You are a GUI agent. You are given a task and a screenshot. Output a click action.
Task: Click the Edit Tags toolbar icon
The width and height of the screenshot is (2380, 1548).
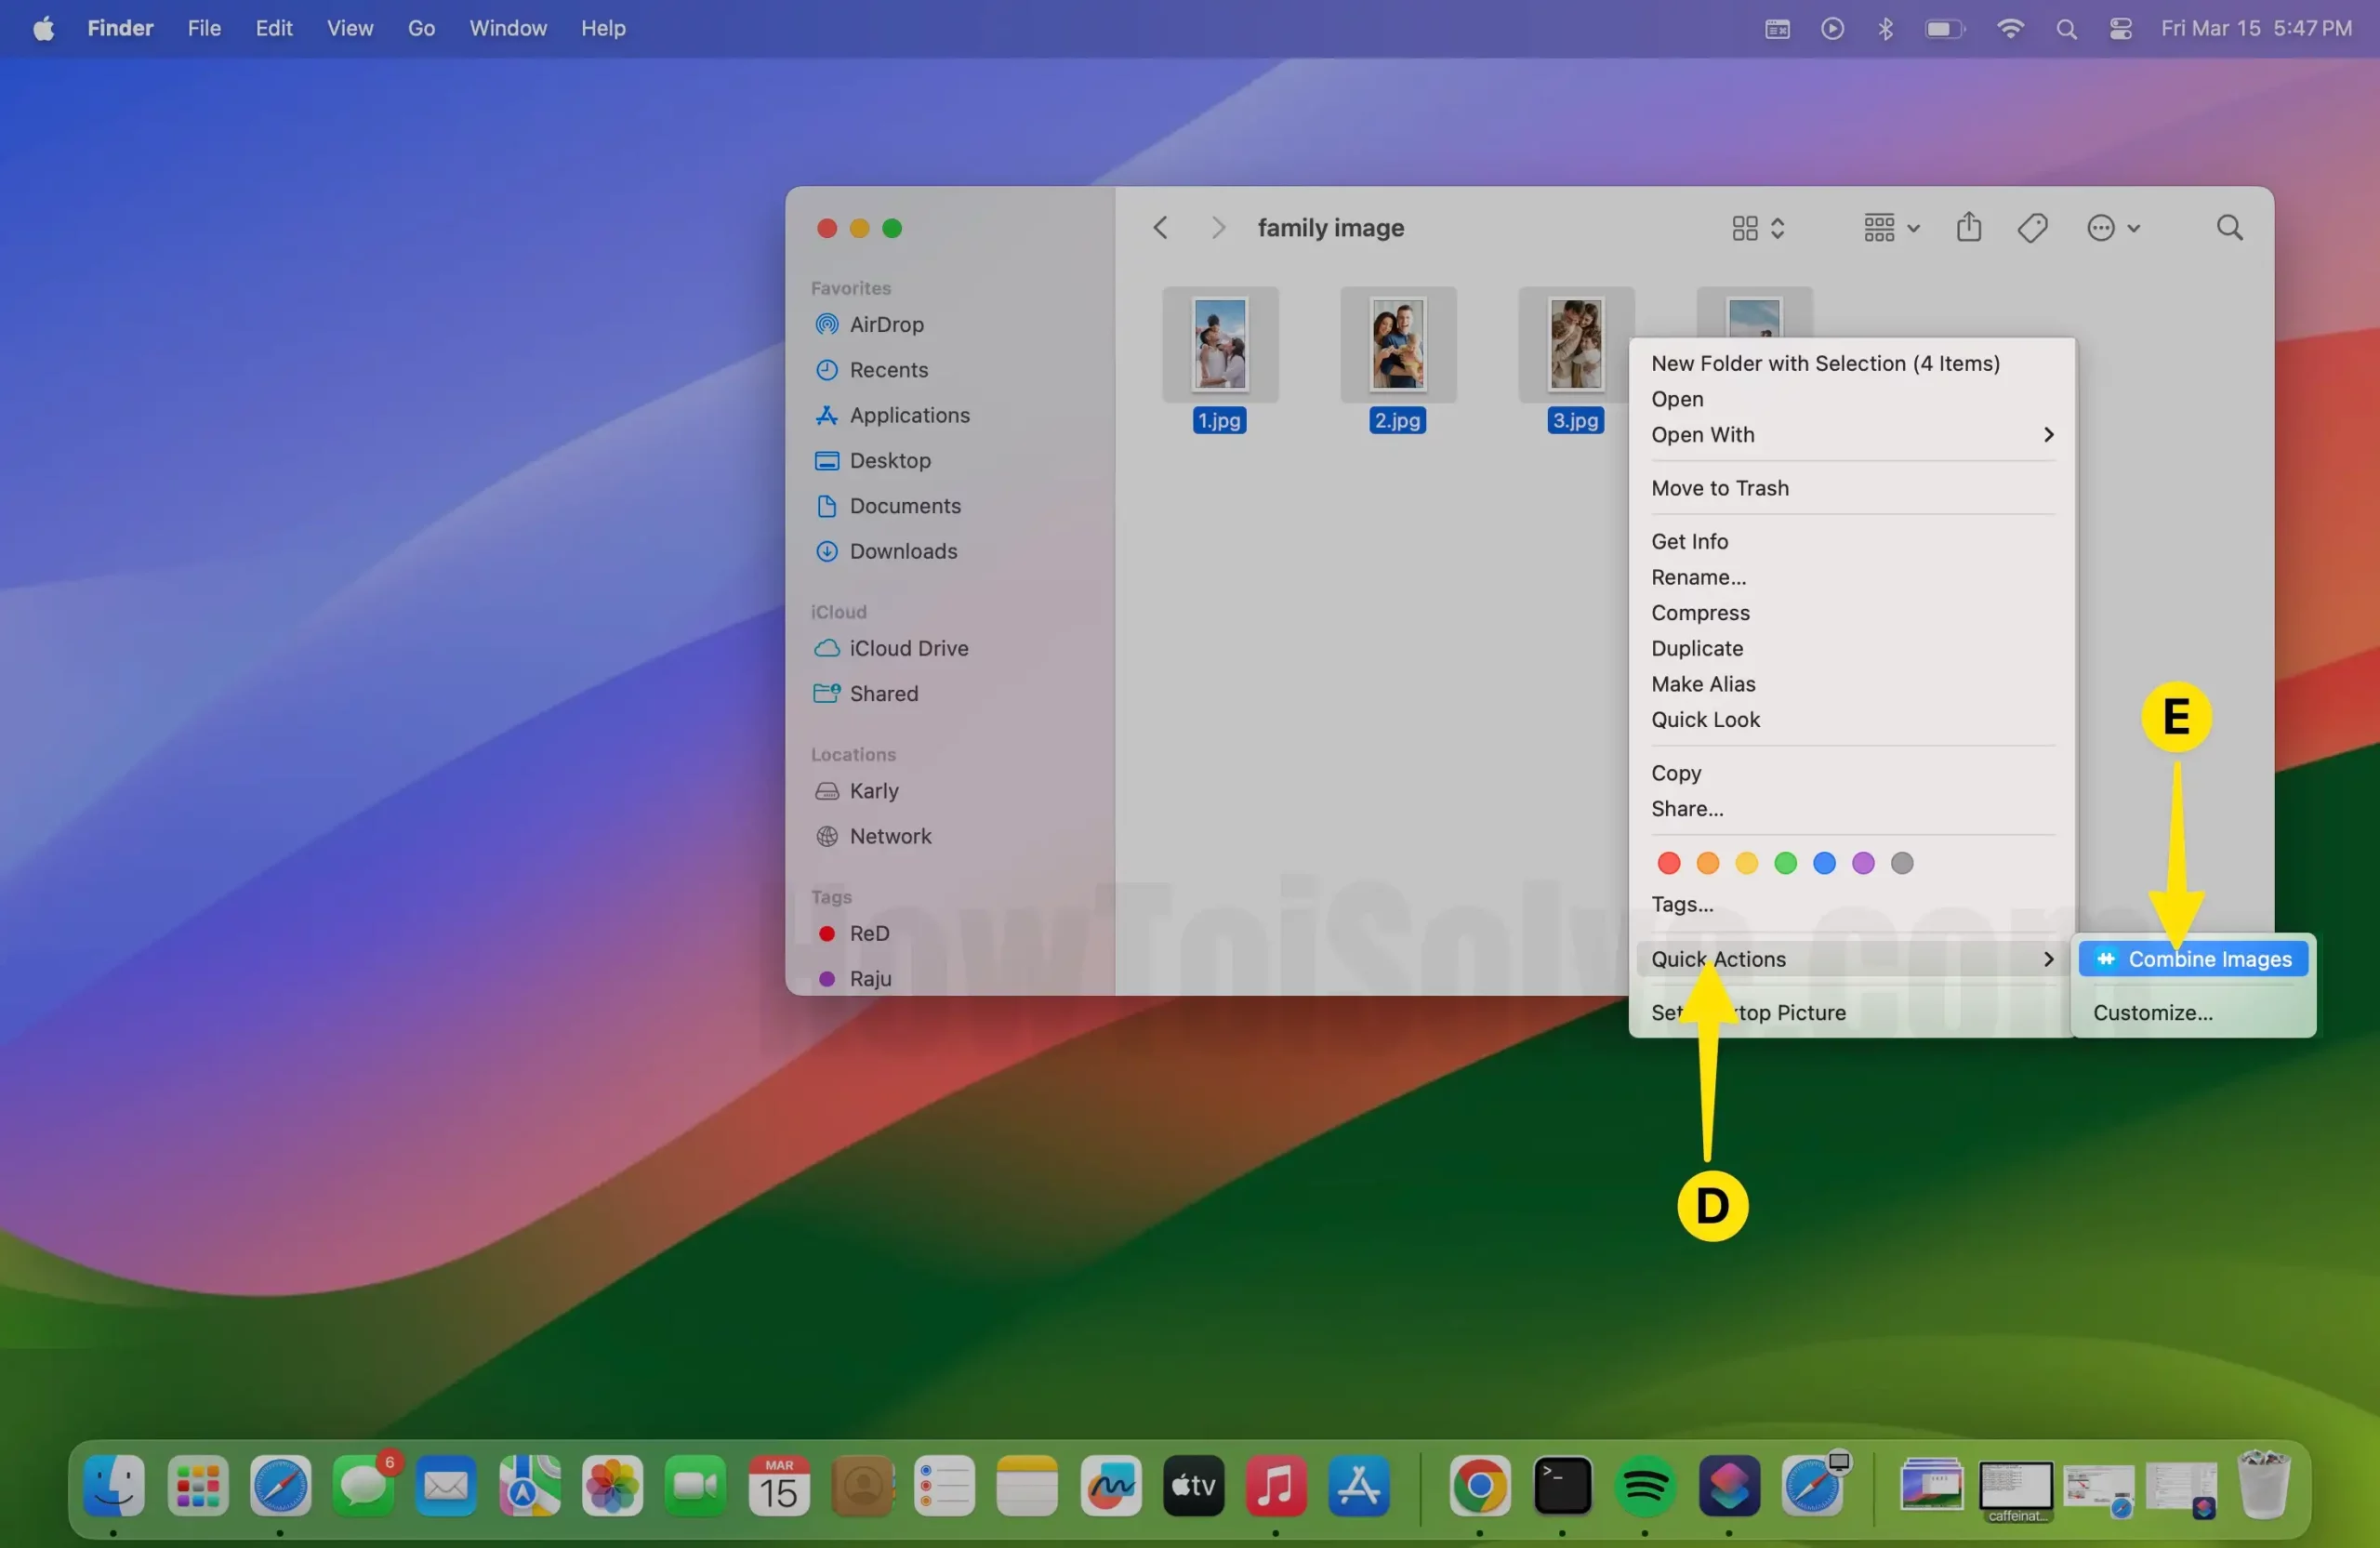coord(2032,228)
